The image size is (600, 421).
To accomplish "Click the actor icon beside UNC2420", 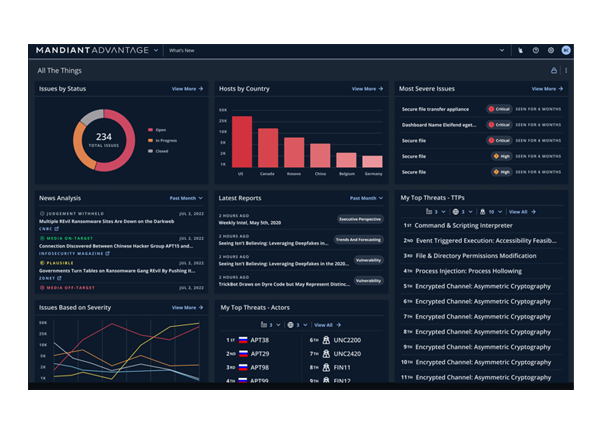I will point(326,354).
